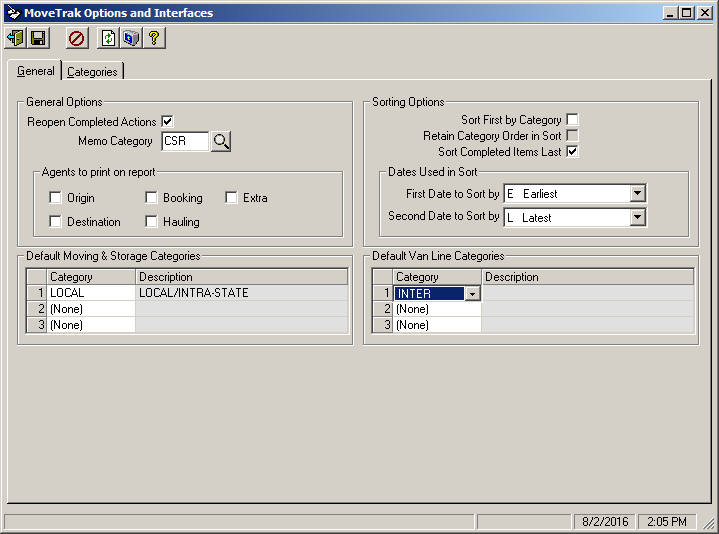Click the blue screen capture icon
719x534 pixels.
click(x=131, y=38)
